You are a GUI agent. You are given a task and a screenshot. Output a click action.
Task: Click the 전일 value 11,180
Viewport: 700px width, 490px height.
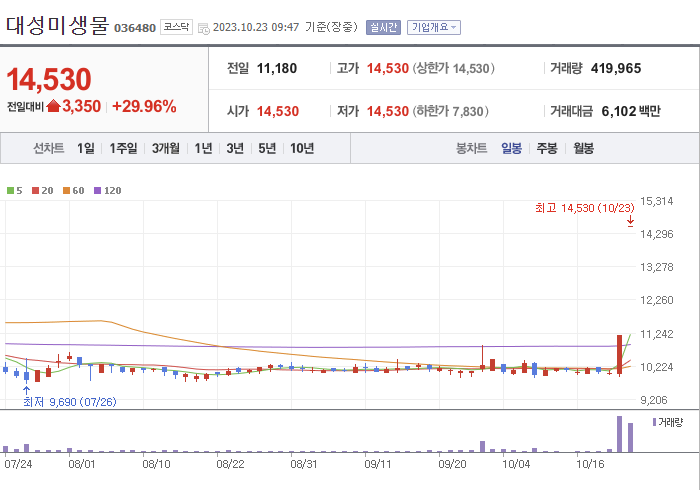(x=277, y=68)
